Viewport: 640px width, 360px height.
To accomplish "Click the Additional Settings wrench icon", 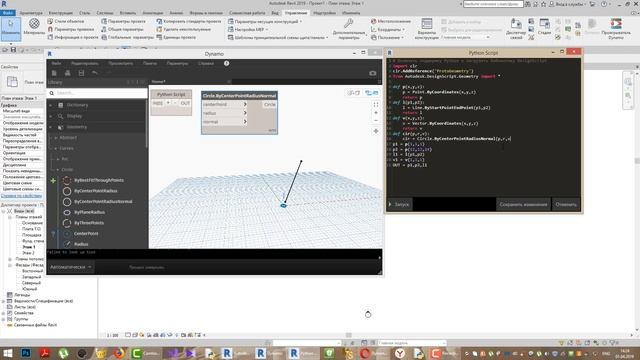I will pos(348,24).
